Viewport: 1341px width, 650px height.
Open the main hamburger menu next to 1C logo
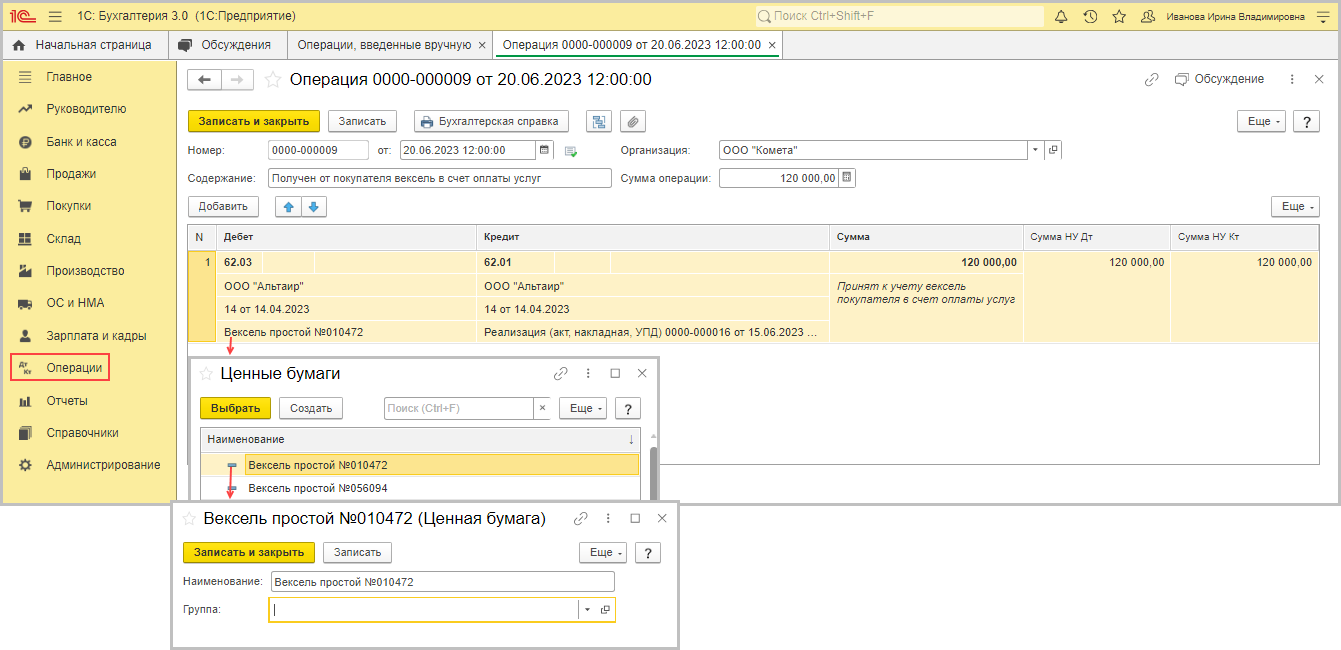pyautogui.click(x=54, y=17)
